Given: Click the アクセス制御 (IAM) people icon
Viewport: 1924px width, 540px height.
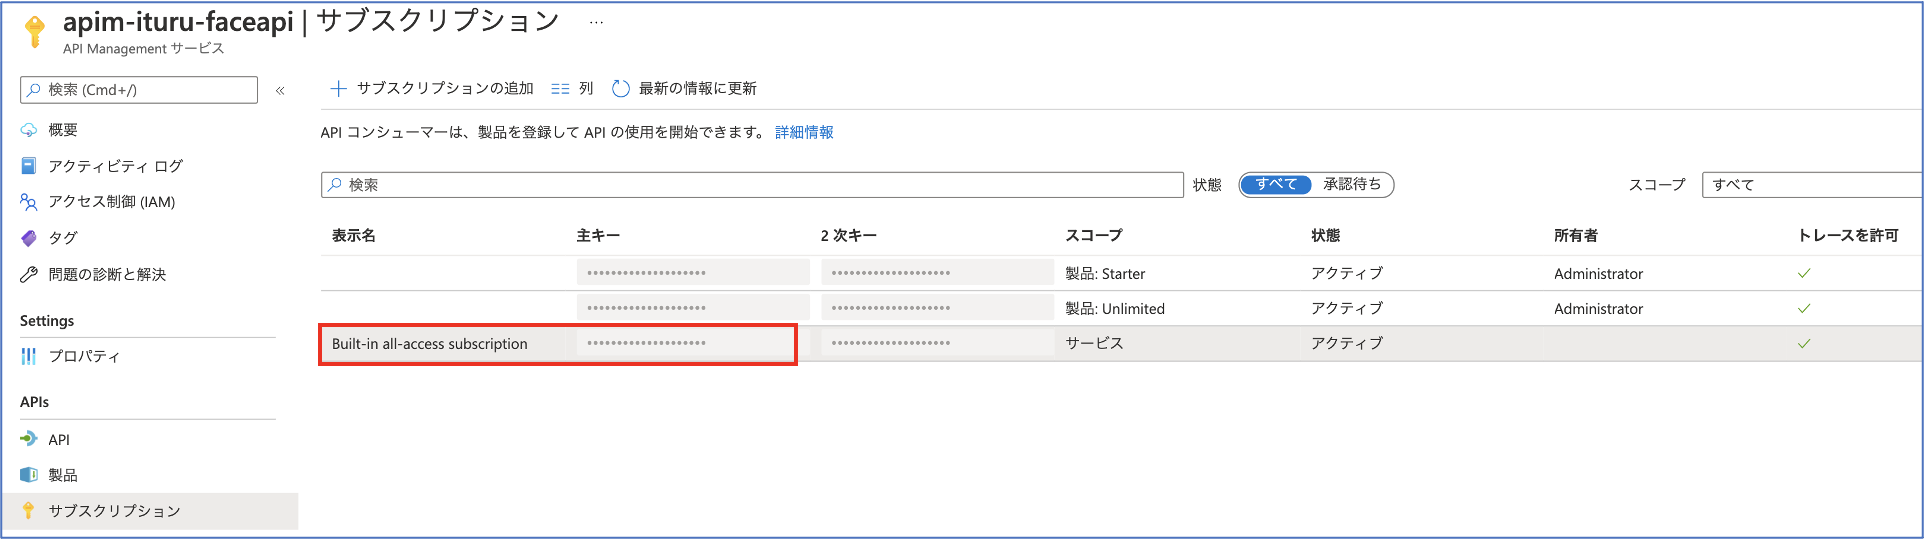Looking at the screenshot, I should point(29,202).
